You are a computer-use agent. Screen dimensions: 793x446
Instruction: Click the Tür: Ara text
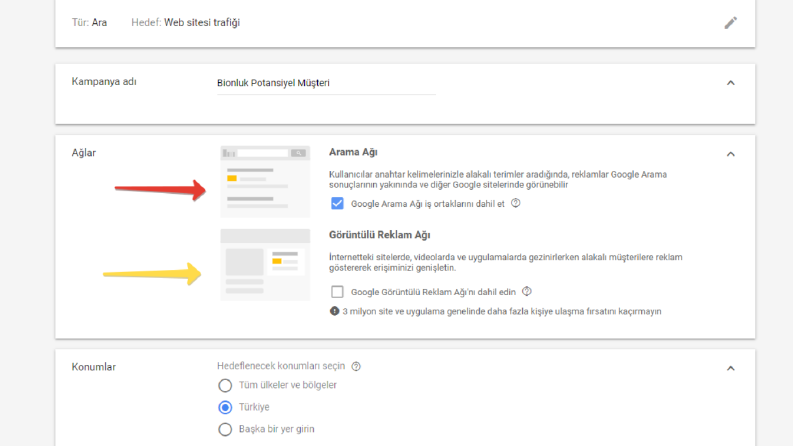coord(89,23)
